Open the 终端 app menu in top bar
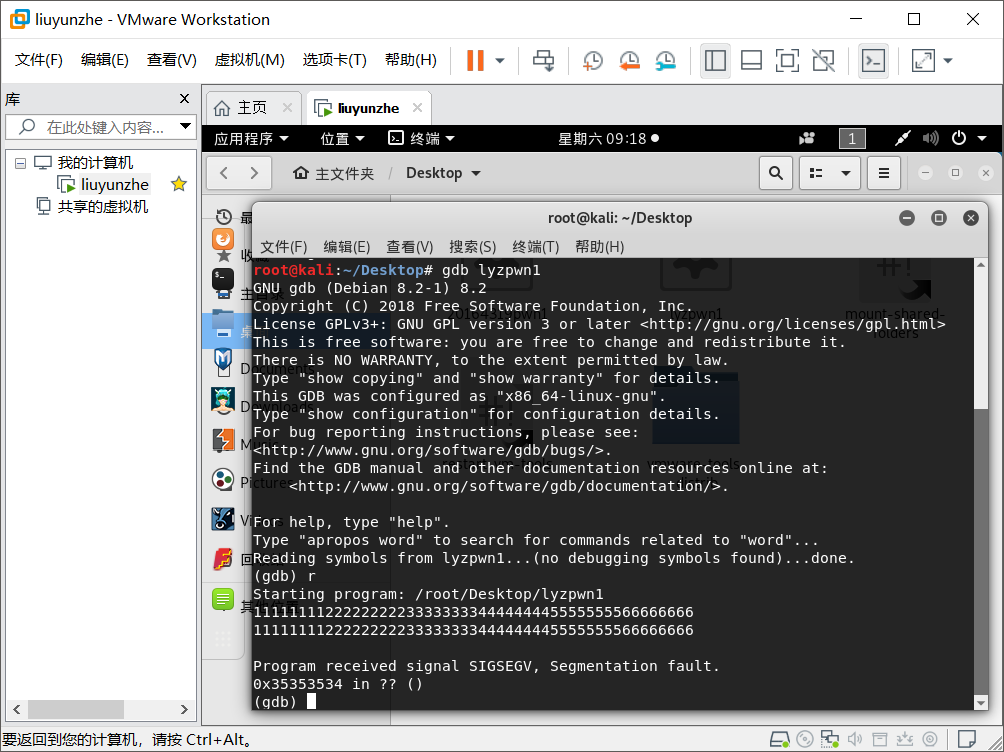The image size is (1004, 752). click(x=421, y=138)
